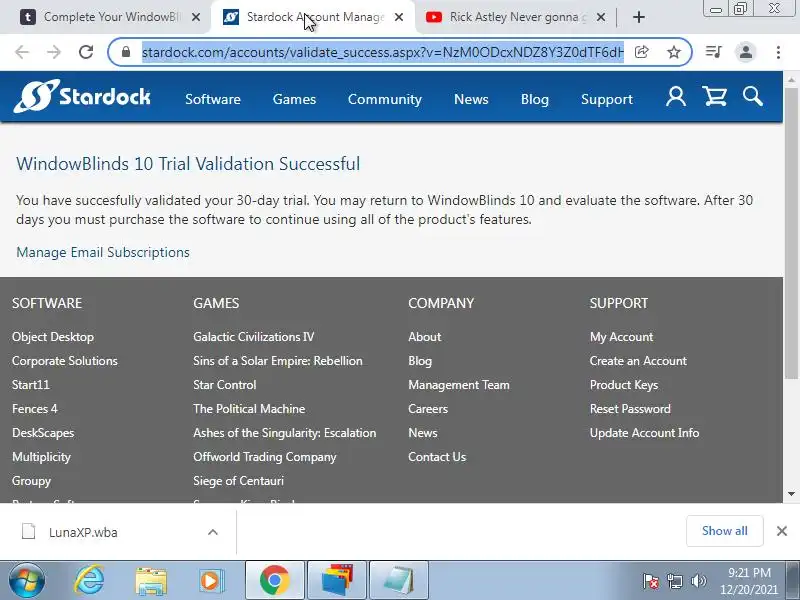This screenshot has height=600, width=800.
Task: Open DeskScapes footer link
Action: (43, 433)
